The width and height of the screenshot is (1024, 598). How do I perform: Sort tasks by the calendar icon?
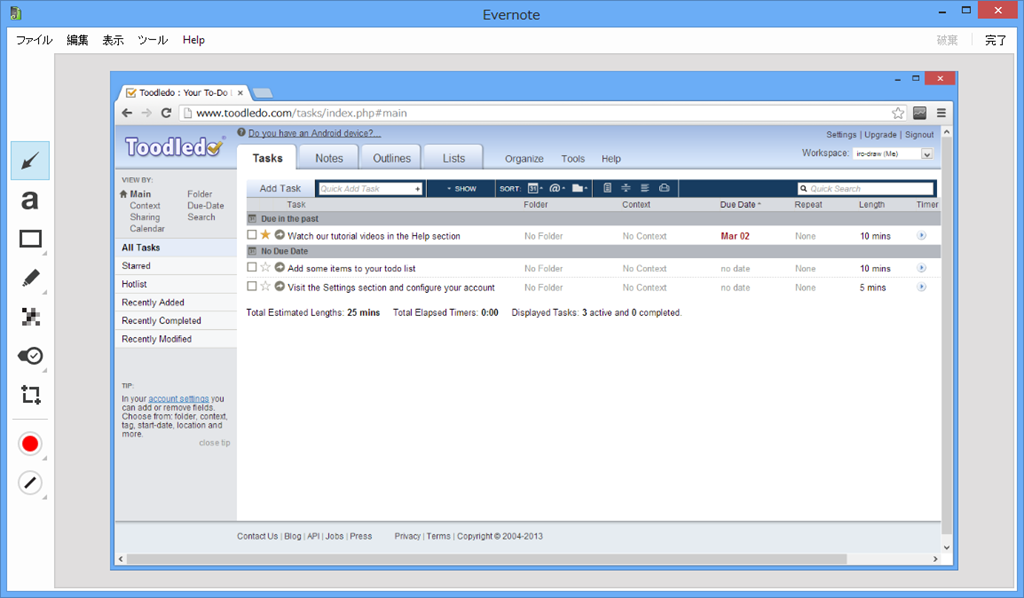[x=534, y=188]
